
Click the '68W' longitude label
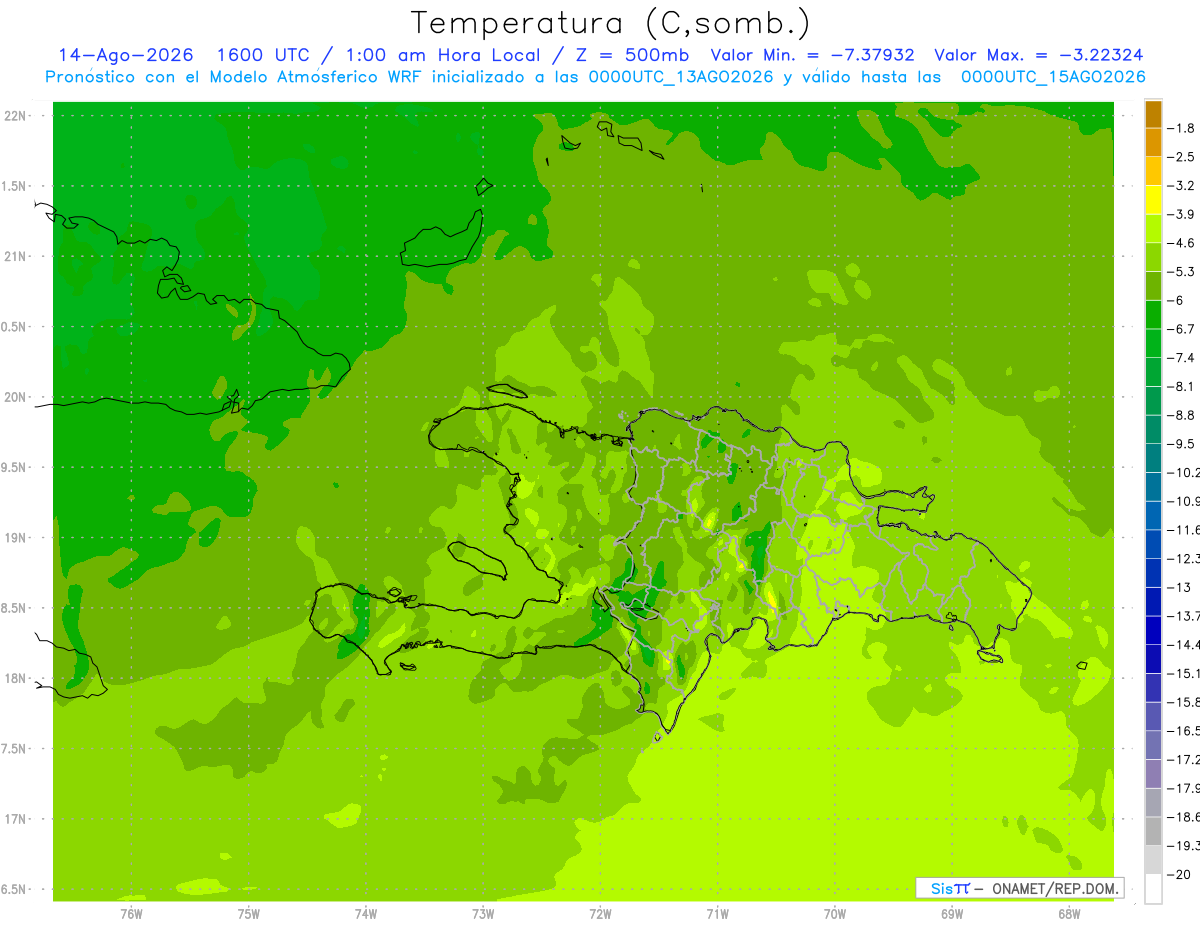click(1069, 914)
